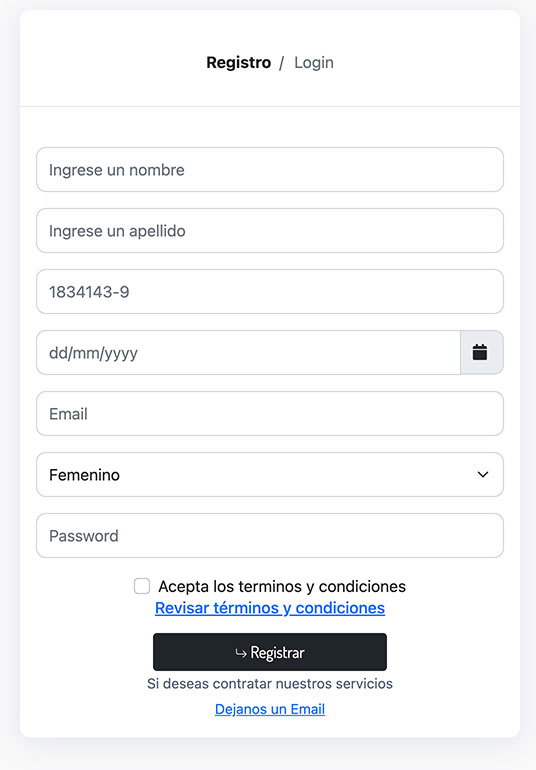The image size is (536, 770).
Task: Click the arrow icon inside Registrar button
Action: click(x=241, y=653)
